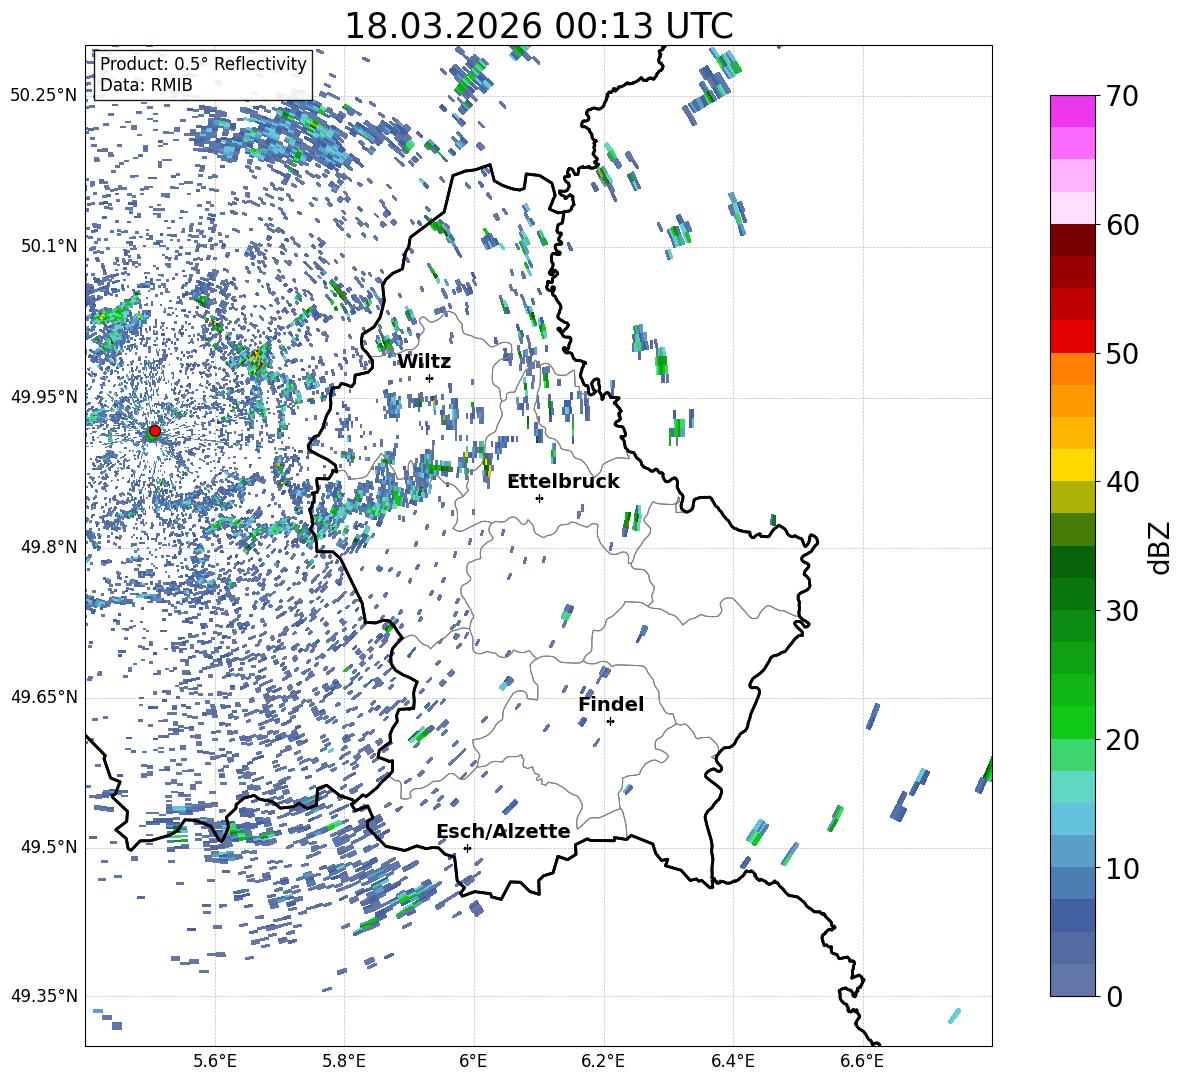Select the yellow colorbar segment near 40
This screenshot has height=1081, width=1184.
(x=1073, y=464)
